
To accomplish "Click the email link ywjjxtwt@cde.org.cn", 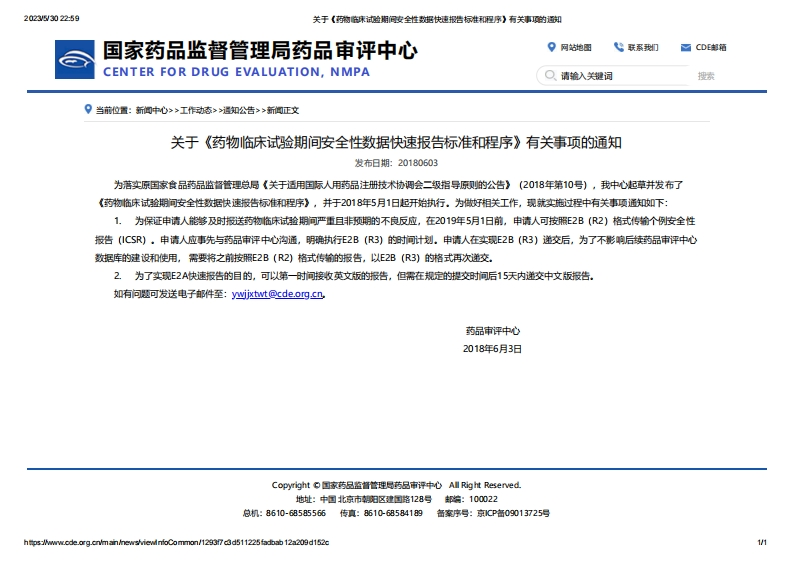I will 277,294.
